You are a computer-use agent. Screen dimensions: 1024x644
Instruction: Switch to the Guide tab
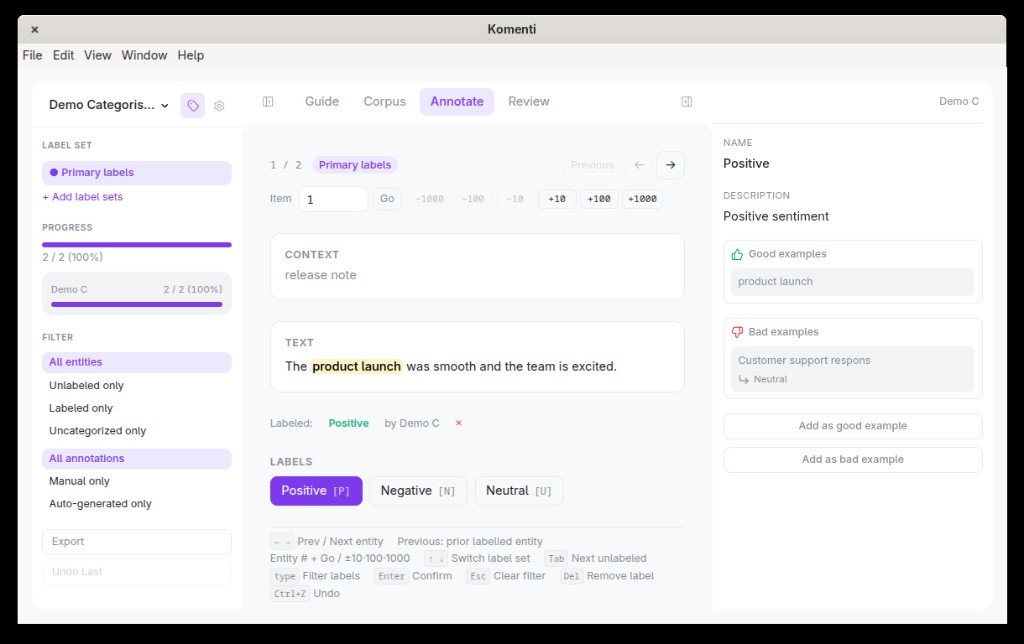(x=322, y=102)
